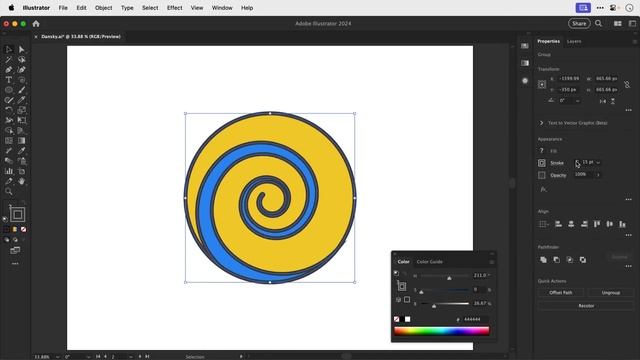Screen dimensions: 640x360
Task: Click the Ungroup quick action
Action: [611, 293]
